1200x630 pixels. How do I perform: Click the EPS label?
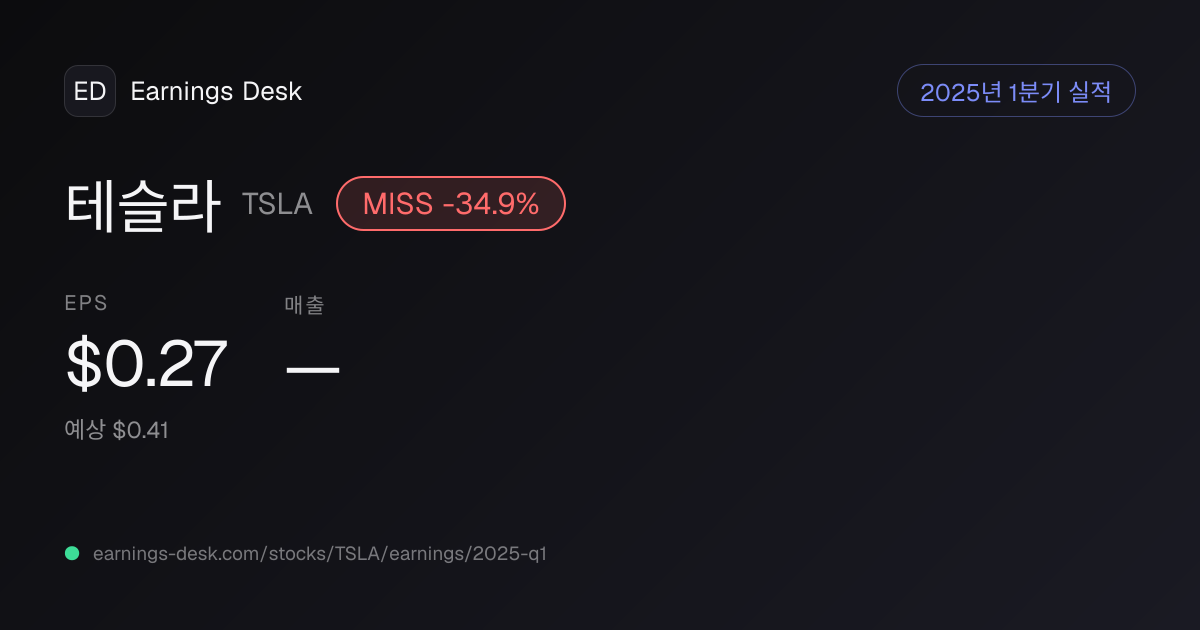[86, 304]
